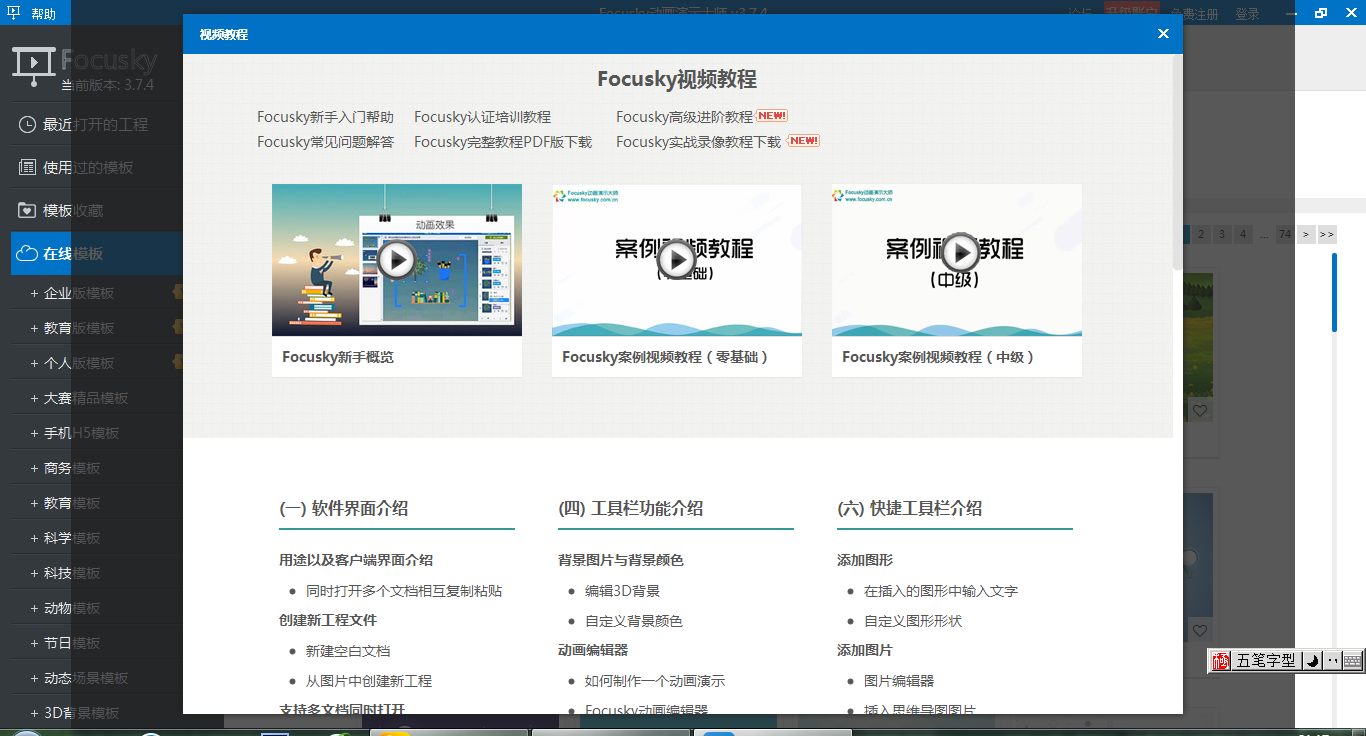Click the Focusky新手入门帮助 link
The width and height of the screenshot is (1366, 736).
coord(325,116)
